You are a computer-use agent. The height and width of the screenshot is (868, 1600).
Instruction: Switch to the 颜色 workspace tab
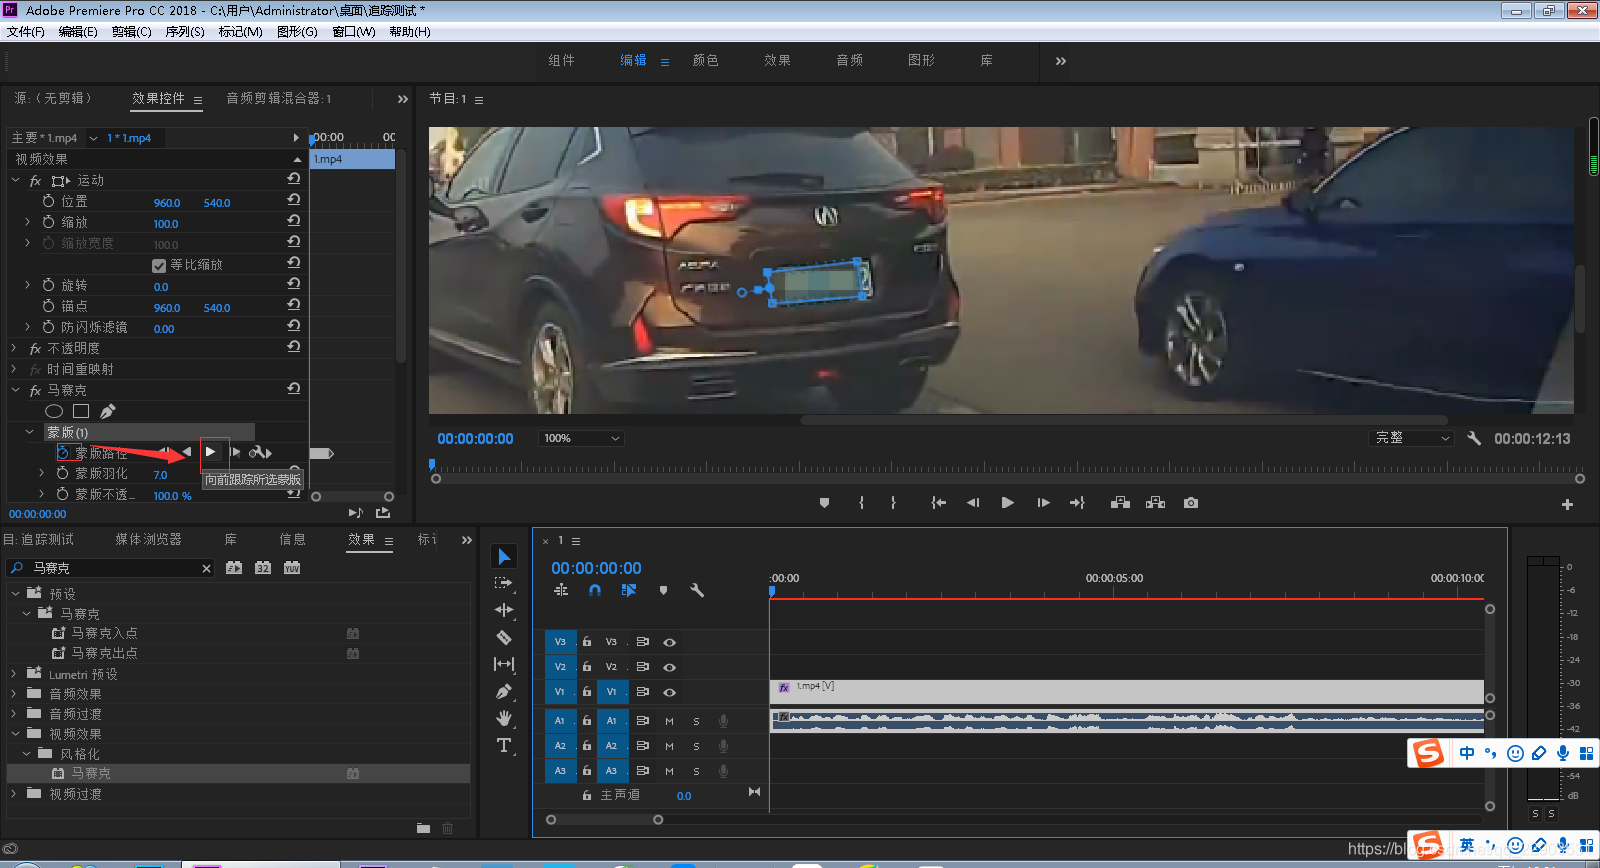tap(705, 60)
